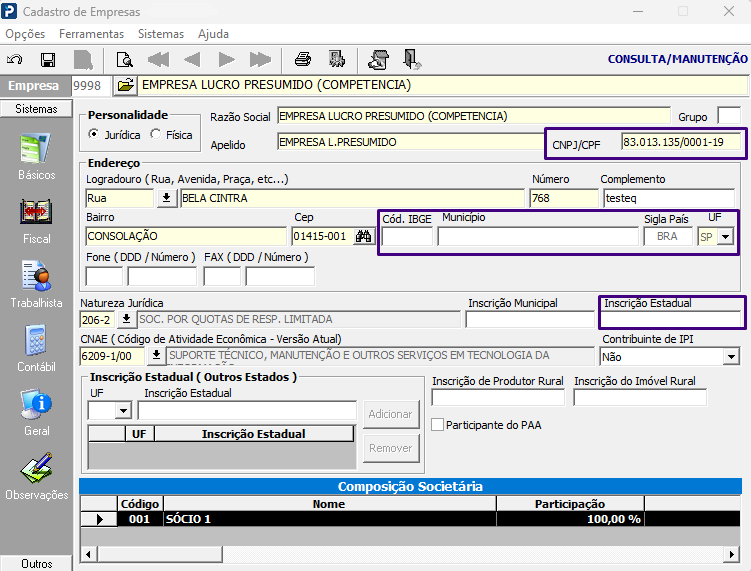The image size is (751, 571).
Task: Open the Trabalhista sidebar section
Action: point(36,285)
